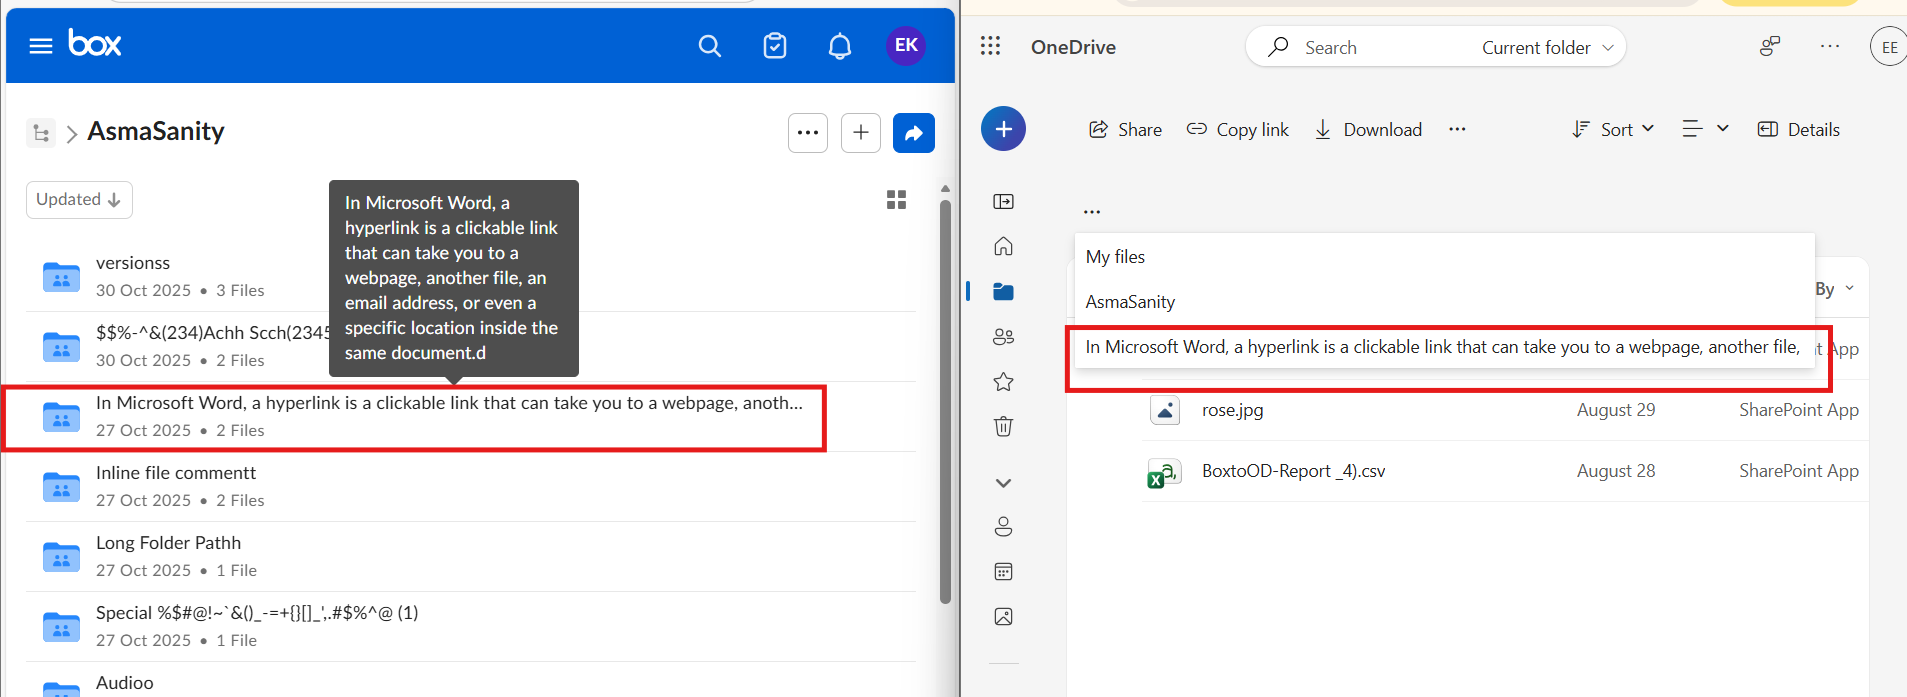Open EK account avatar in Box
Image resolution: width=1907 pixels, height=697 pixels.
point(906,45)
